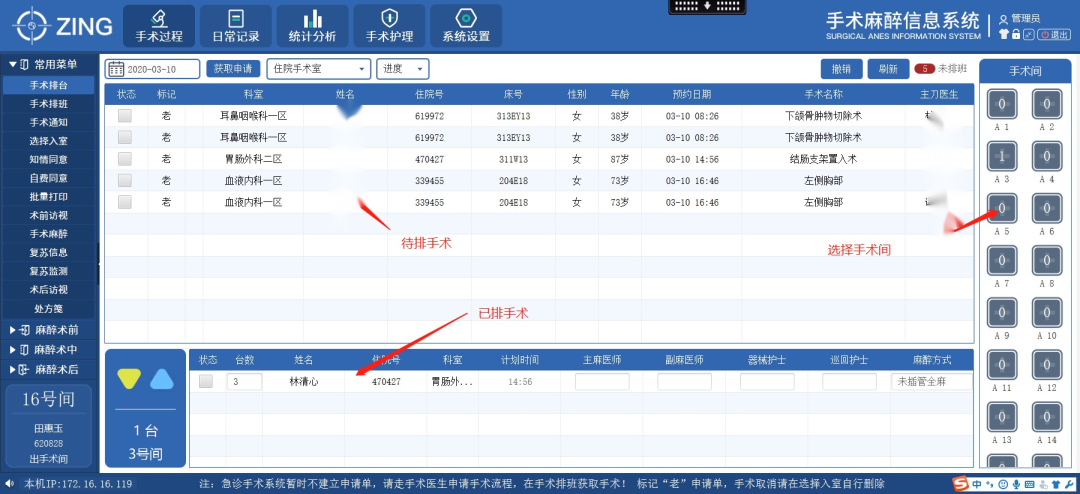Screen dimensions: 1080x494
Task: Click the 撤销 button
Action: (841, 69)
